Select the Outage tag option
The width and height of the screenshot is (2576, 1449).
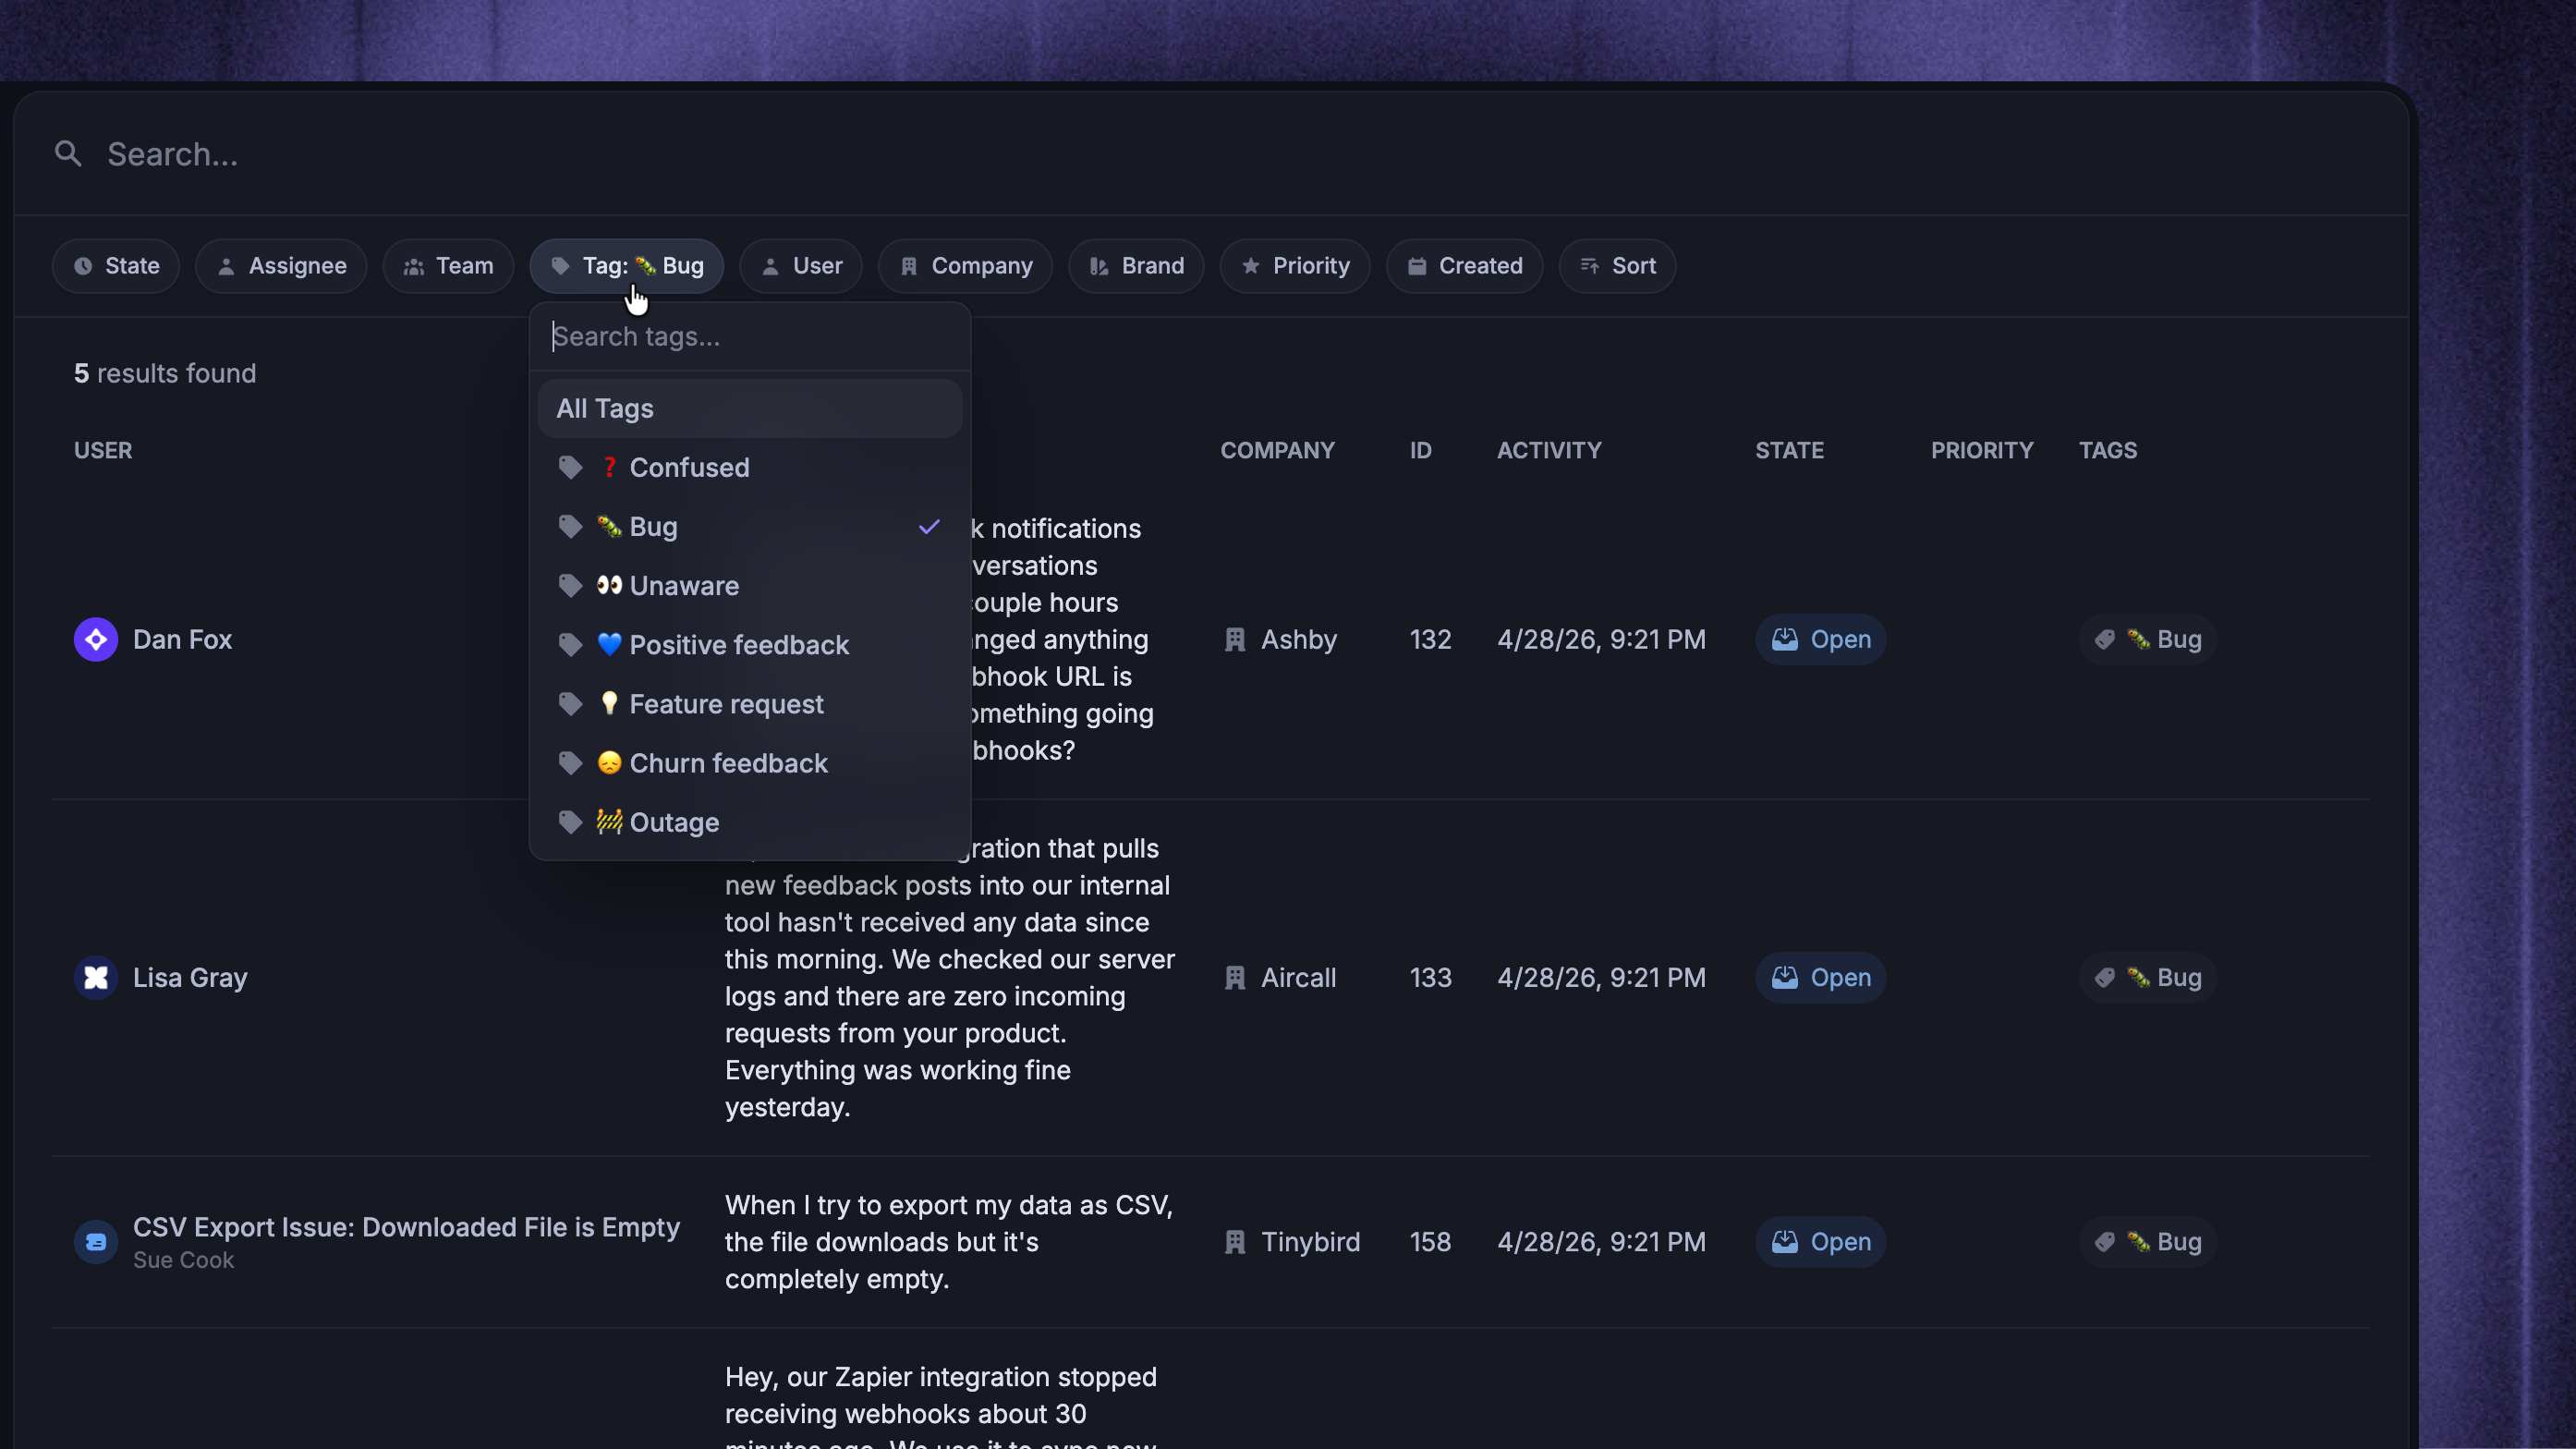(750, 822)
